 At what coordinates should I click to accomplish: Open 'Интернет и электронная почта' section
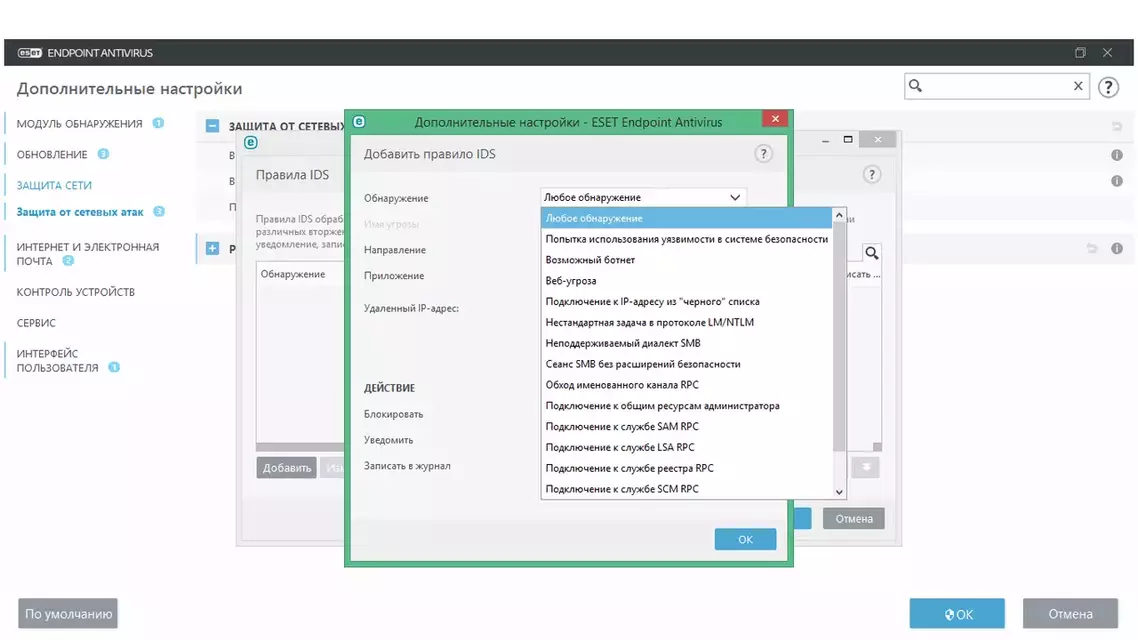[x=88, y=254]
